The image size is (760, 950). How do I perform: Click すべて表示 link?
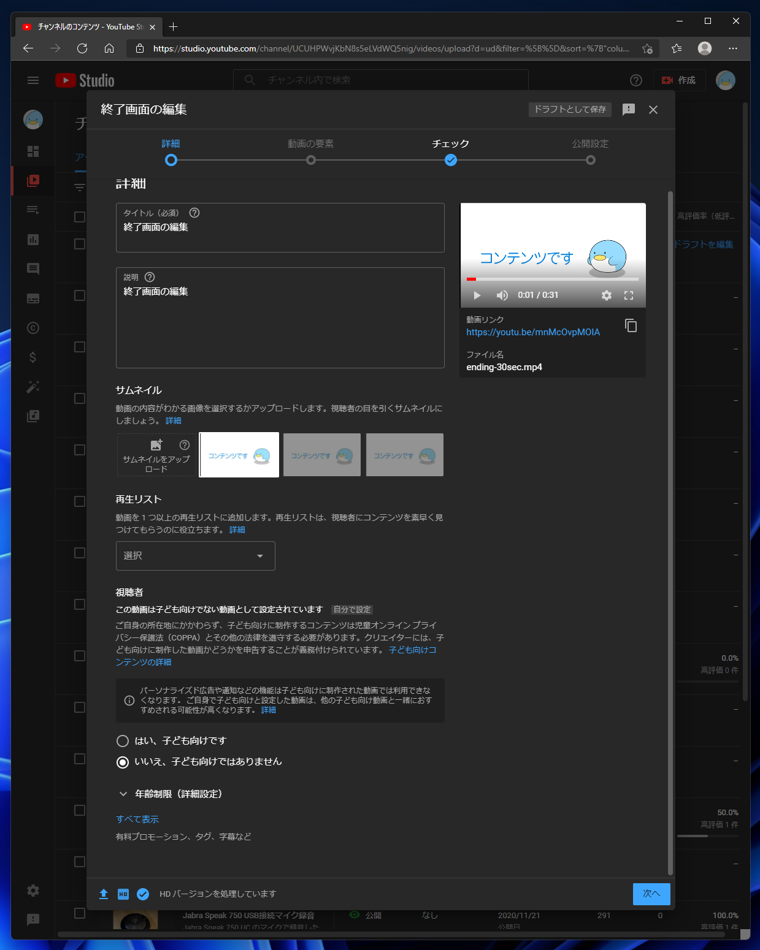[x=137, y=819]
